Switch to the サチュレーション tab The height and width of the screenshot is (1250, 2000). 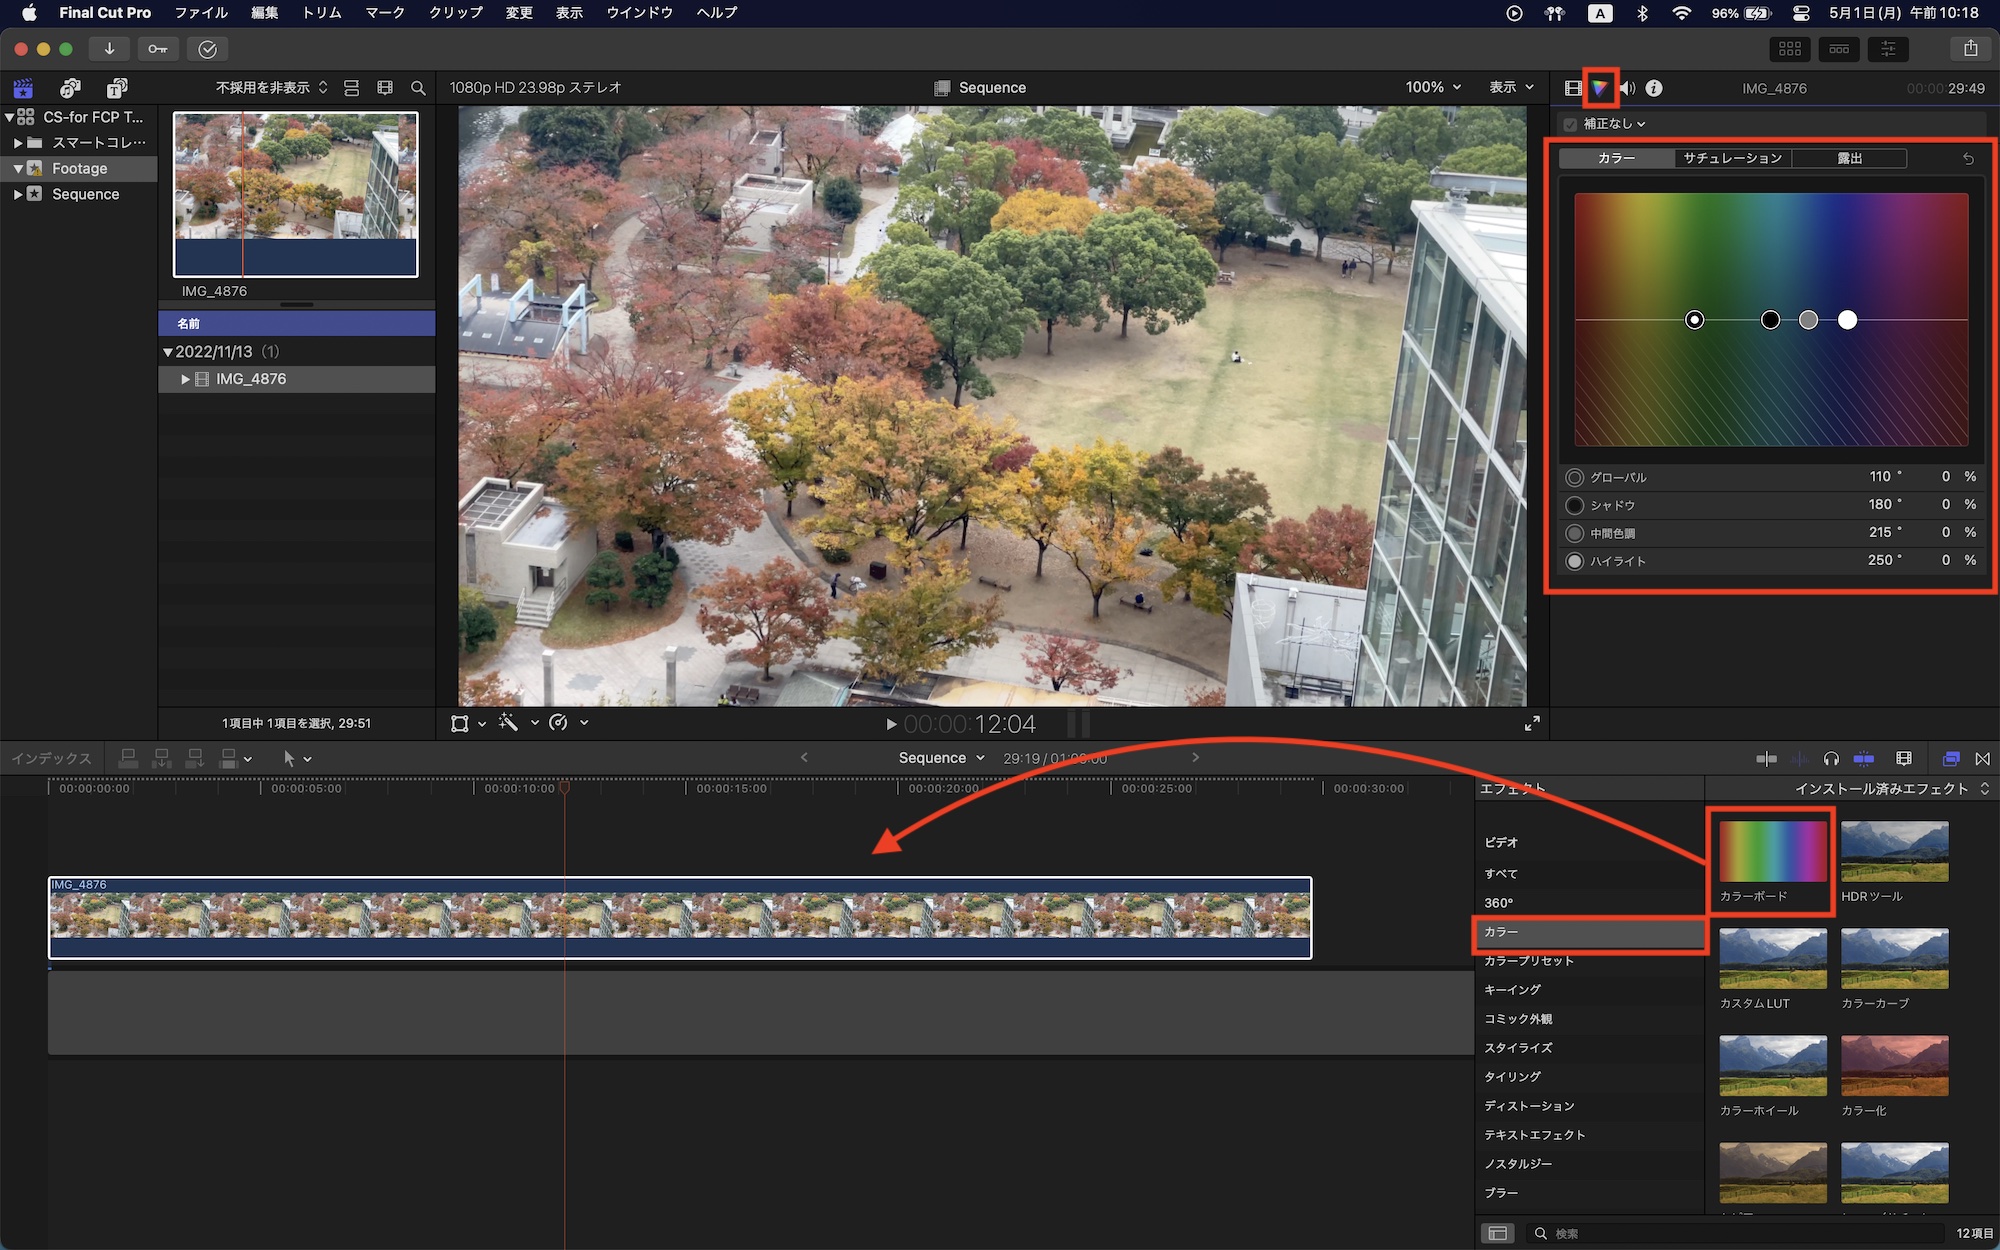(1731, 158)
